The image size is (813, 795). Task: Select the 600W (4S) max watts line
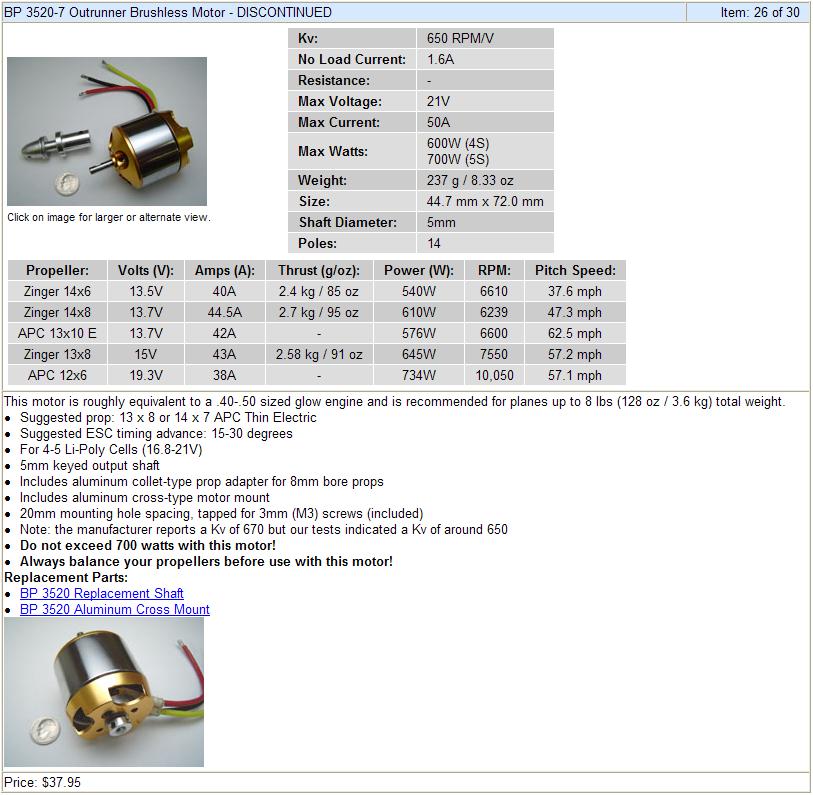[458, 143]
